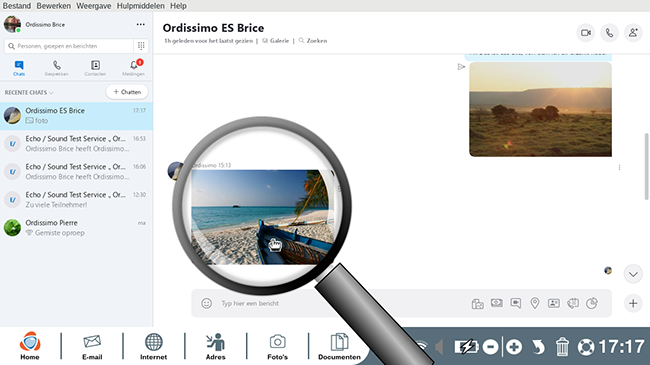Open the E-mail app in bottom bar
The width and height of the screenshot is (650, 365).
92,347
